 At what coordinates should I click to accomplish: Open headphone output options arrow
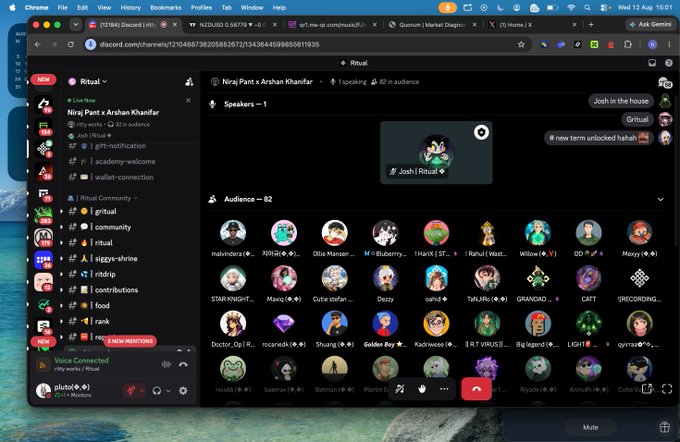click(x=168, y=391)
